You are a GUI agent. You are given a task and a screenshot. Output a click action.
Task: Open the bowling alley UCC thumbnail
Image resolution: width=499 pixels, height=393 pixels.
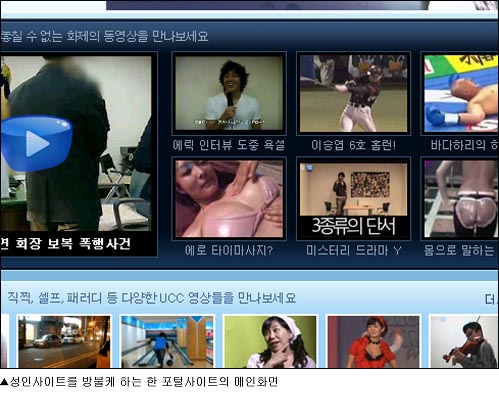tap(167, 342)
